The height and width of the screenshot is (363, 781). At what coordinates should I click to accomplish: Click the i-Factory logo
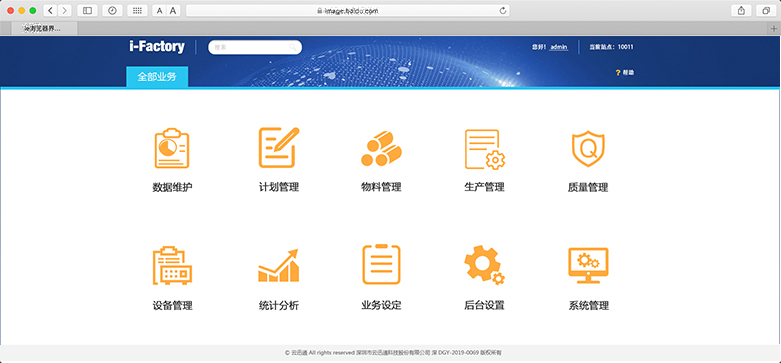point(156,47)
